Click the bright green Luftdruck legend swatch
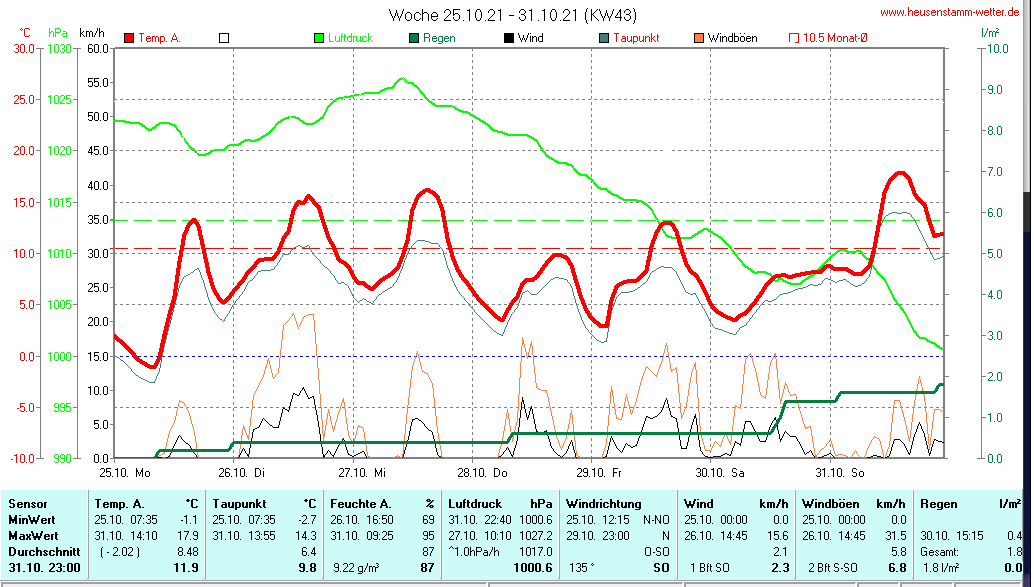The height and width of the screenshot is (587, 1034). pos(319,38)
